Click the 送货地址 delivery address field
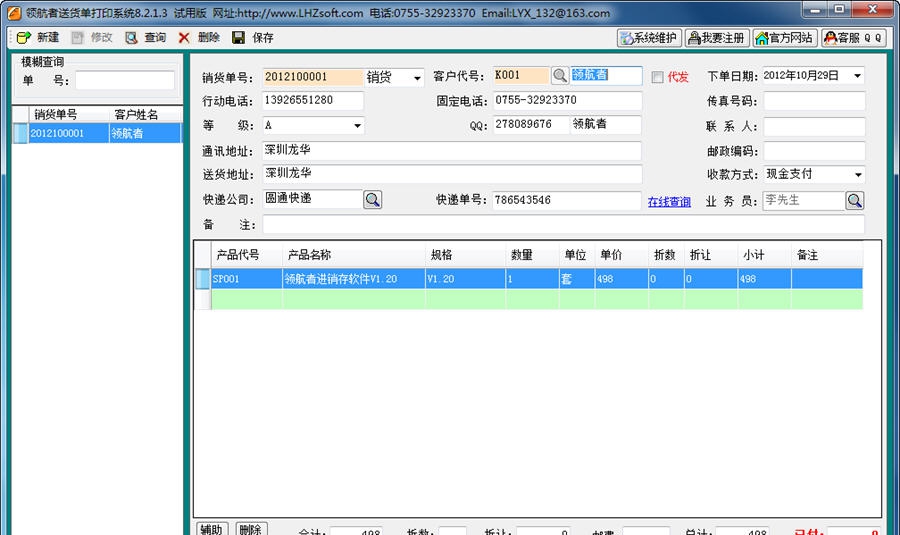900x535 pixels. coord(452,174)
